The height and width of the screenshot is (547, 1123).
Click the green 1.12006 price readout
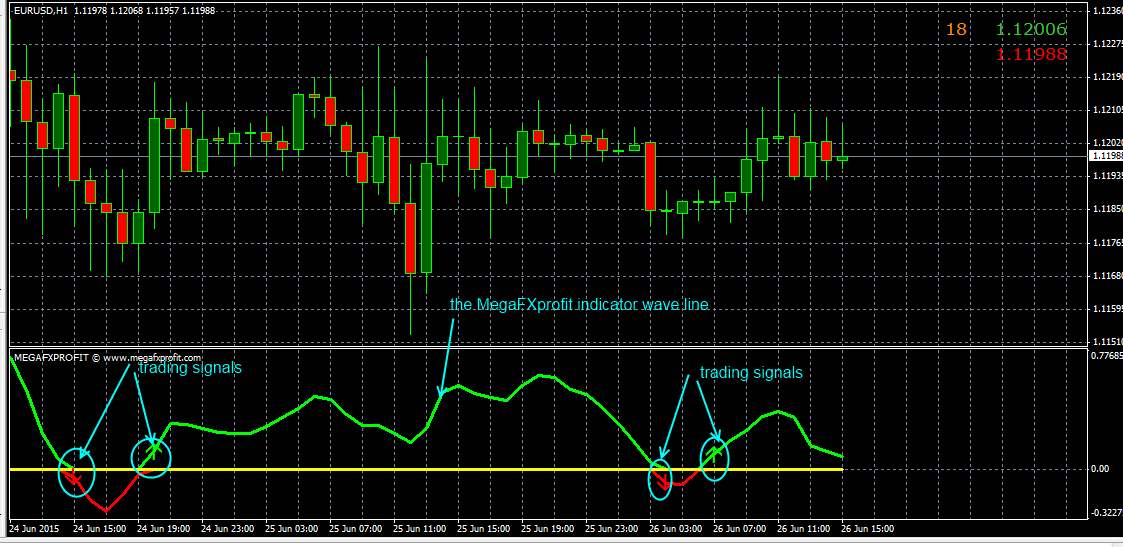(1031, 30)
